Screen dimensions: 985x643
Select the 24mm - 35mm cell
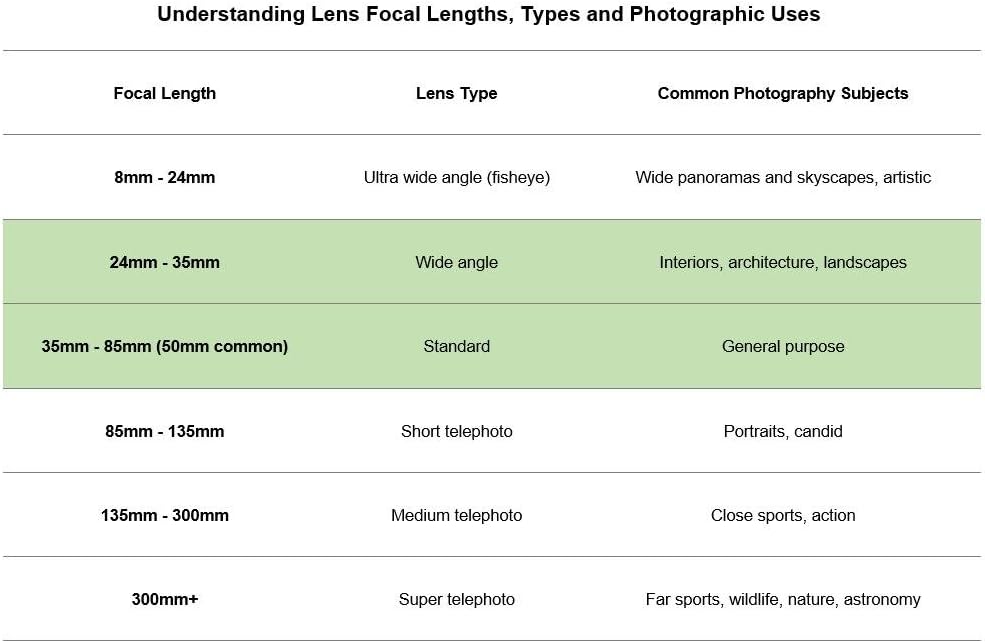(x=165, y=262)
